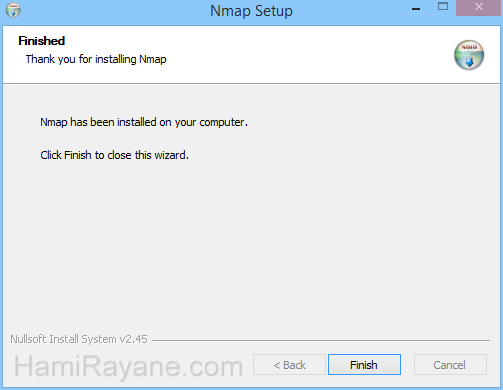Click the Nmap setup logo in header
The width and height of the screenshot is (503, 390).
(469, 55)
